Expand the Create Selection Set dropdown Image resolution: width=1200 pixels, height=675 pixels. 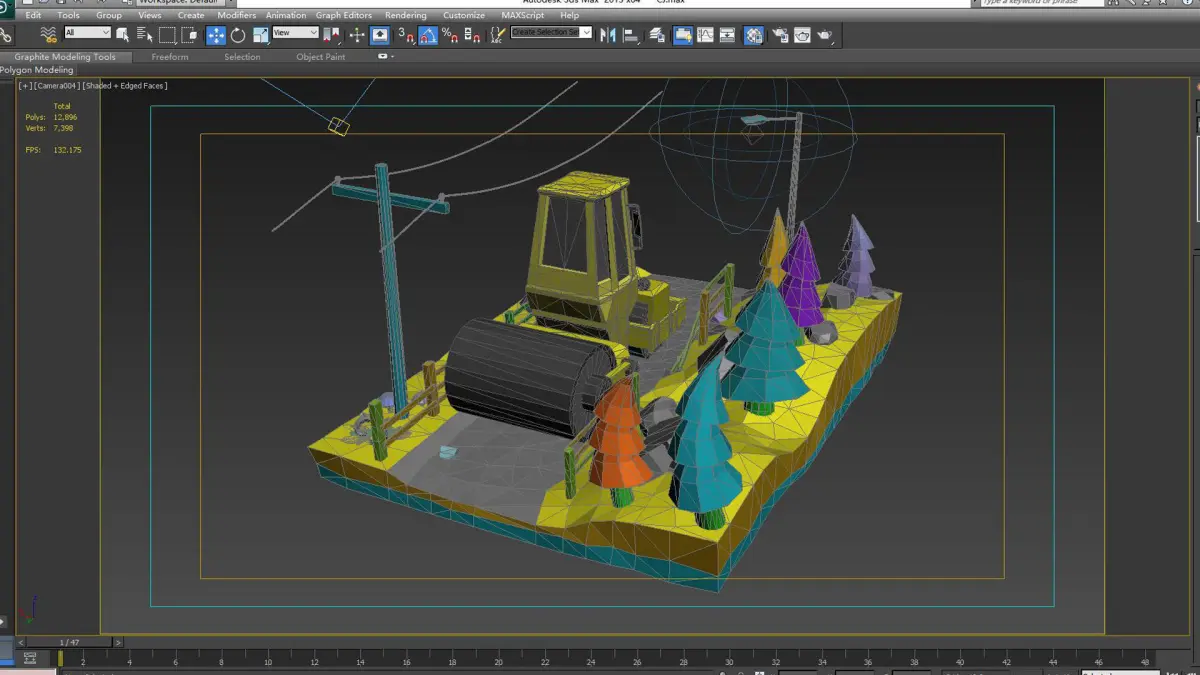pyautogui.click(x=586, y=33)
